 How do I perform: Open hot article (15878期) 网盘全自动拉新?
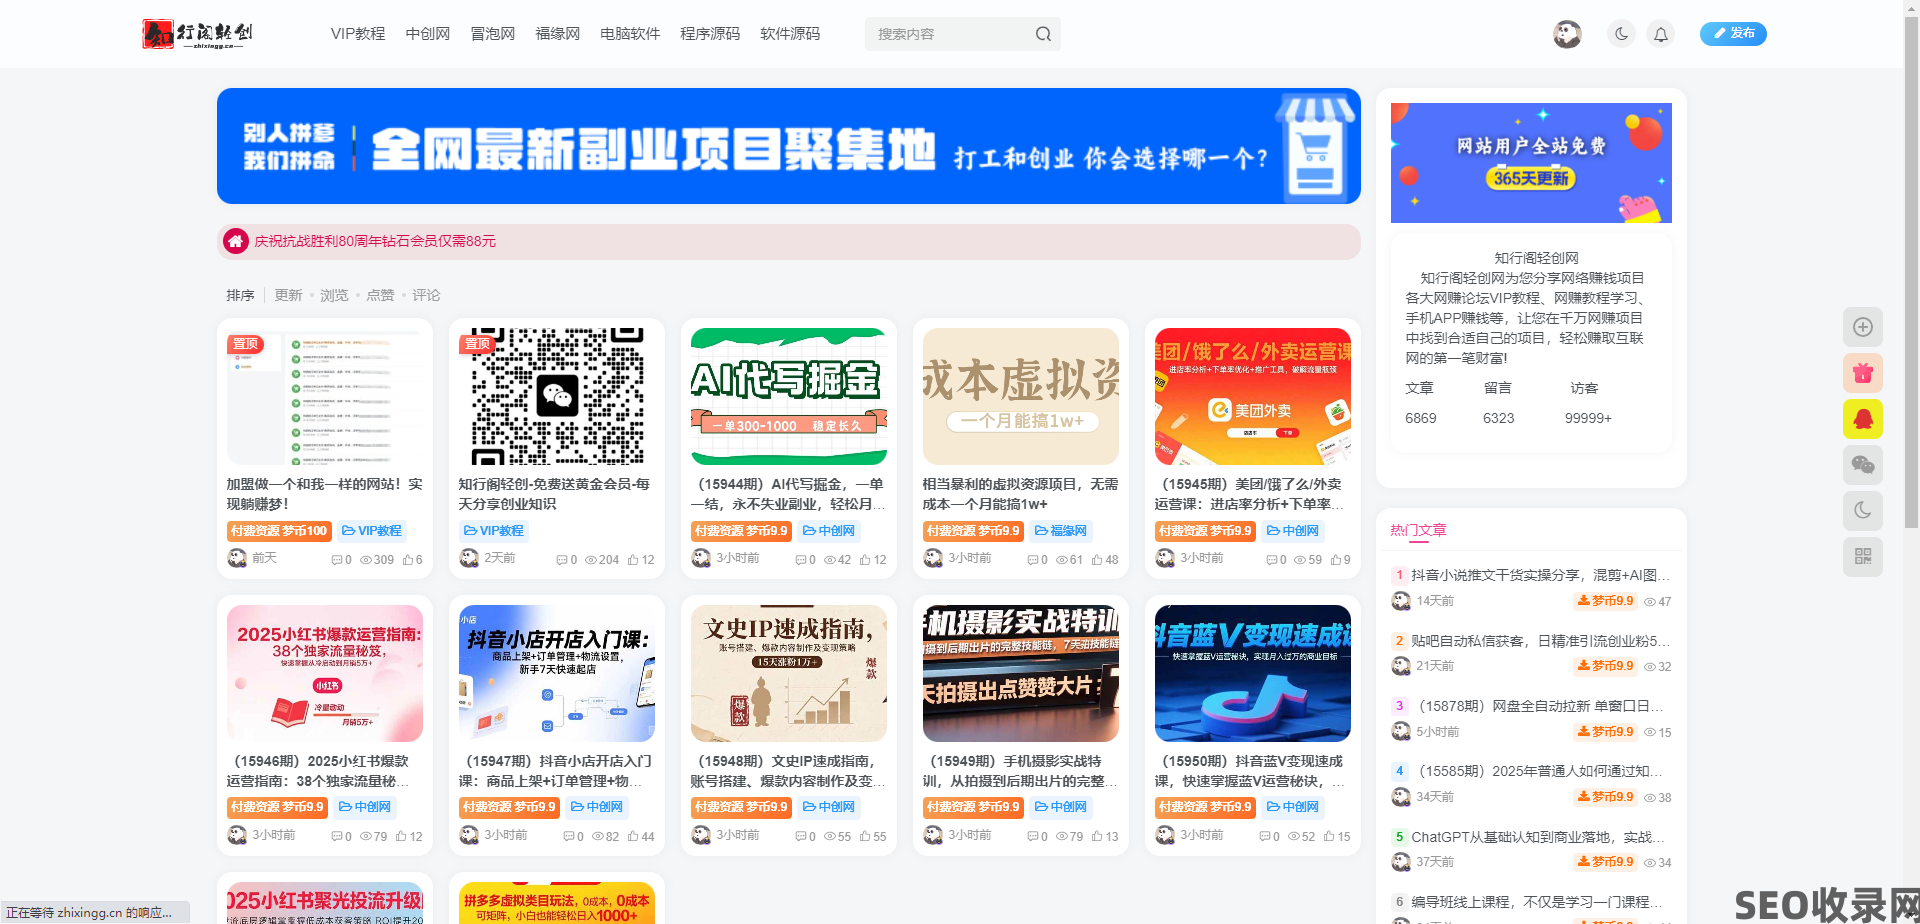[x=1540, y=706]
